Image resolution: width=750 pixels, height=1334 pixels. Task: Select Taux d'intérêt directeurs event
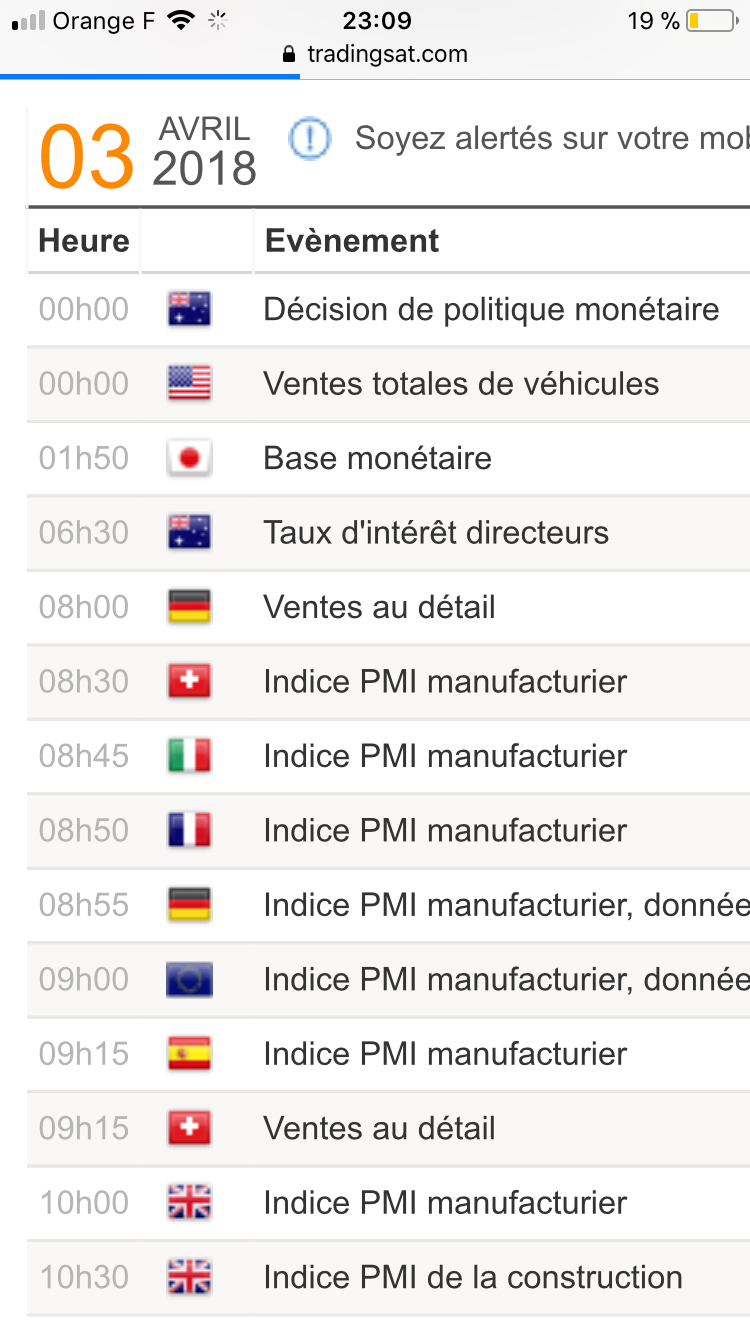point(436,533)
